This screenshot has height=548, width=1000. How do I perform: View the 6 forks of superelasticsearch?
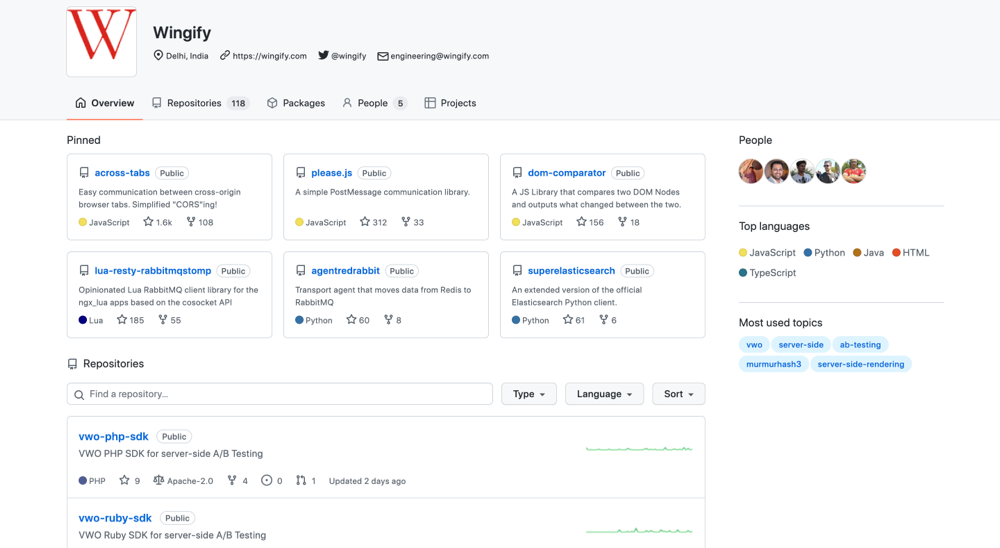608,320
